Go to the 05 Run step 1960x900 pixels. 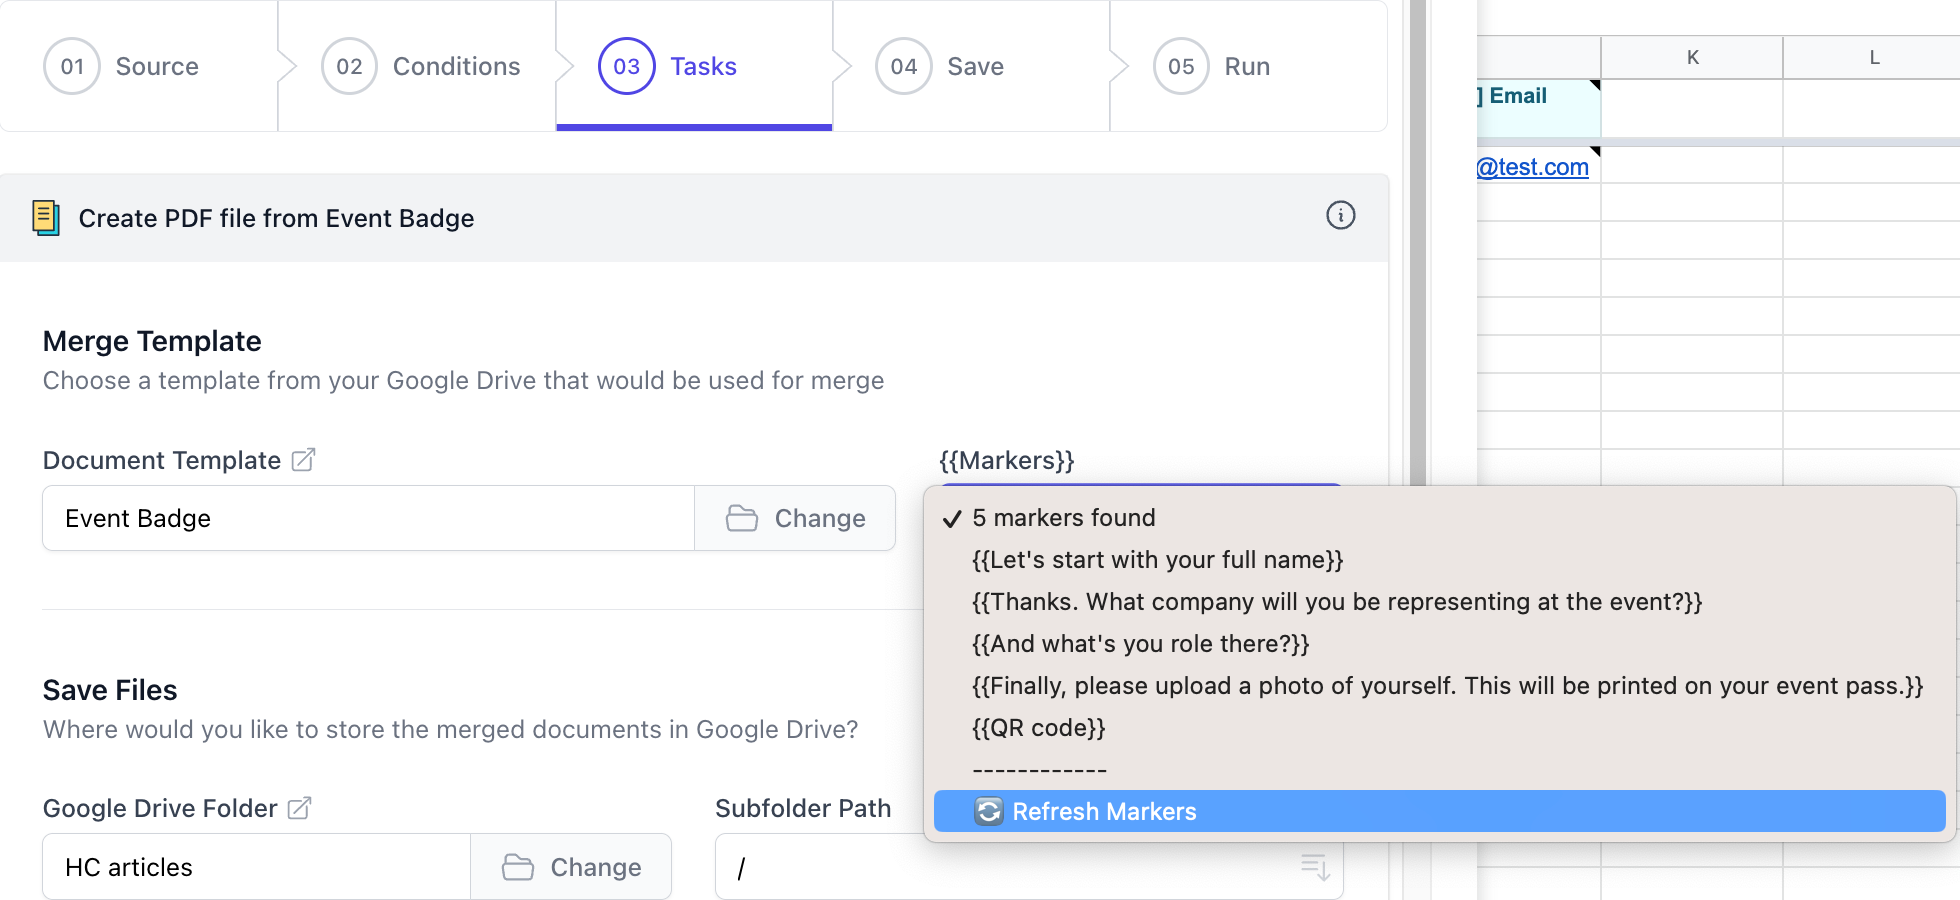tap(1248, 66)
